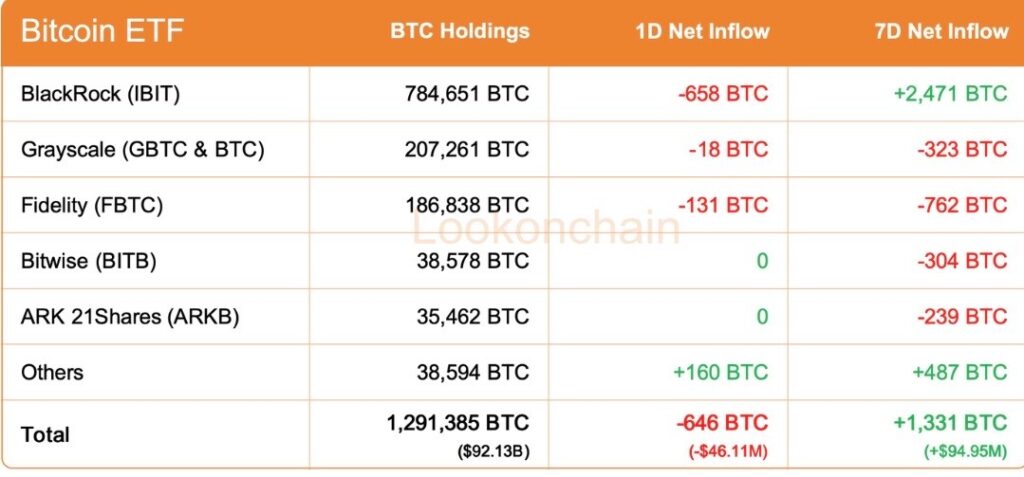This screenshot has width=1024, height=477.
Task: Select the Fidelity (FBTC) row label
Action: pyautogui.click(x=92, y=206)
